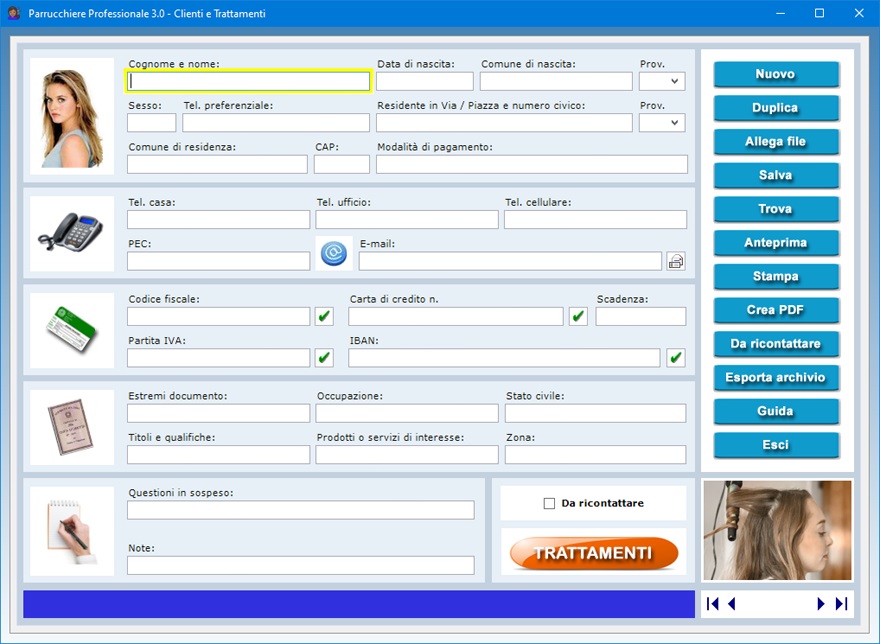Click the Esporta archivio button
The width and height of the screenshot is (880, 644).
[x=776, y=377]
